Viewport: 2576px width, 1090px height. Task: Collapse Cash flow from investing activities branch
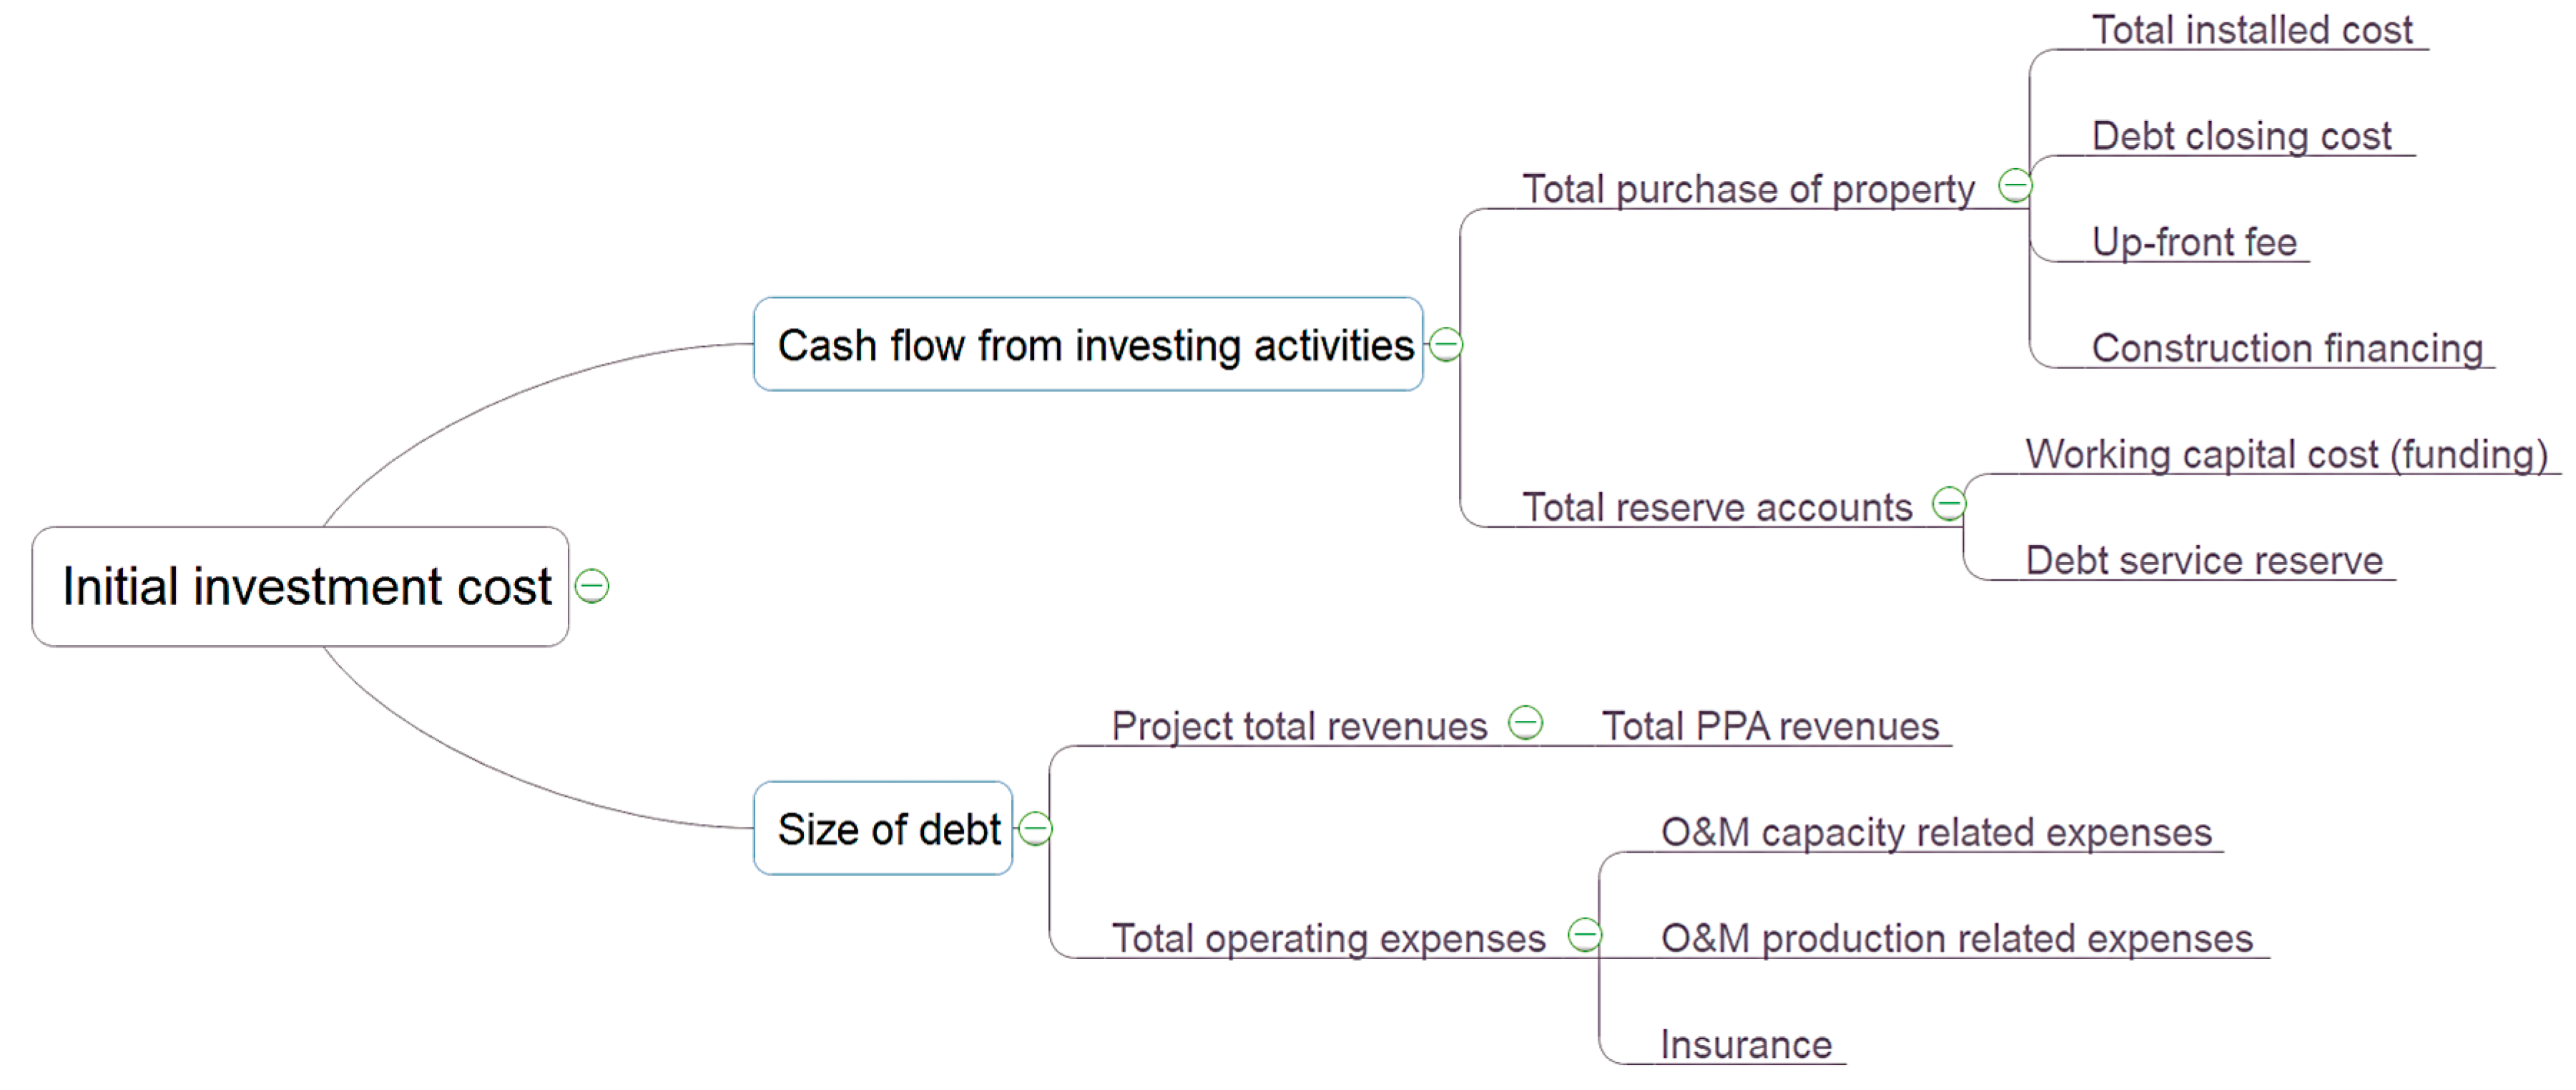[x=1445, y=345]
